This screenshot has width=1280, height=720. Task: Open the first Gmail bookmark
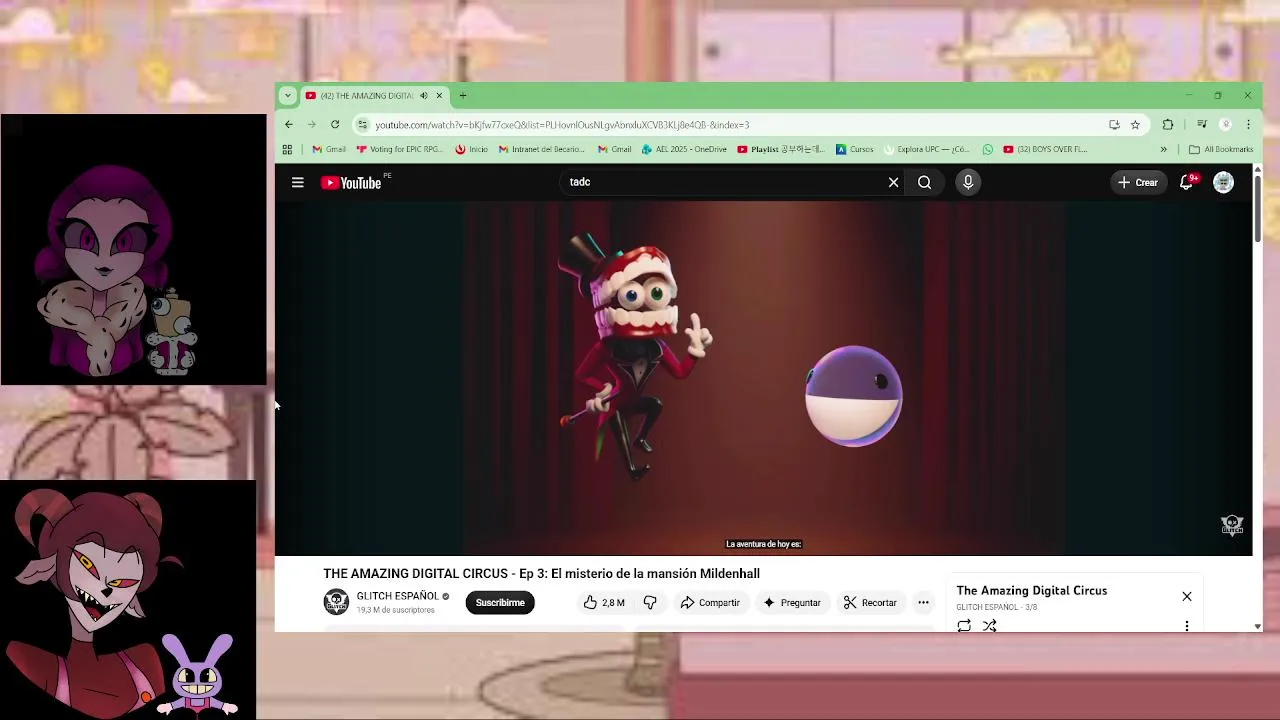pos(329,149)
